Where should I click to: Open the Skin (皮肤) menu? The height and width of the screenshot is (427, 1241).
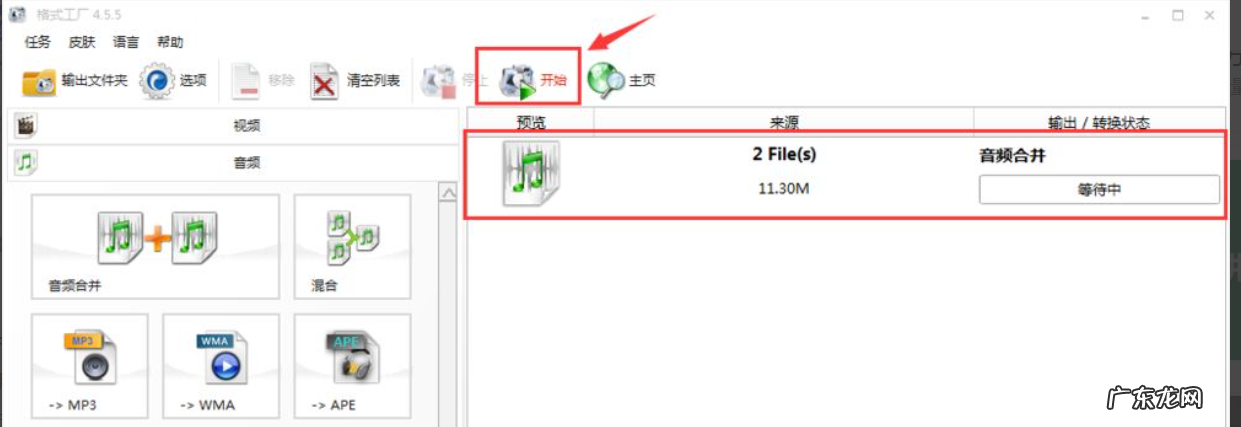click(x=82, y=43)
